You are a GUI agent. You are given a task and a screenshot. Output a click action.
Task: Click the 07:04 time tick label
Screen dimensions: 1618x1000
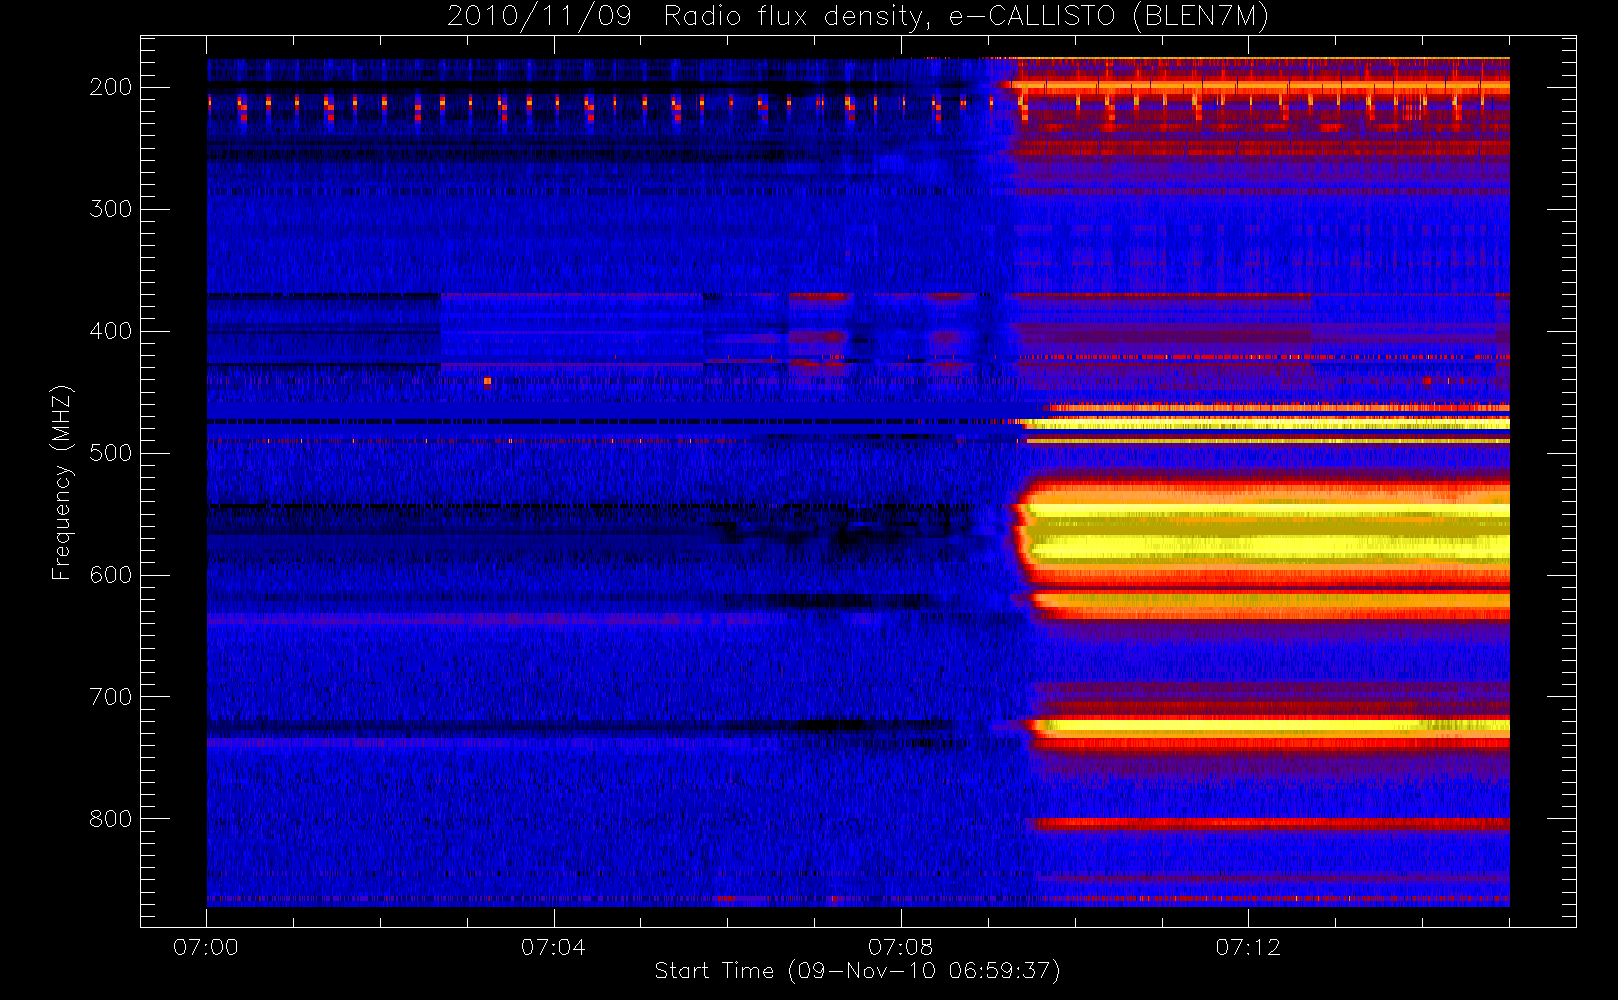pos(553,948)
